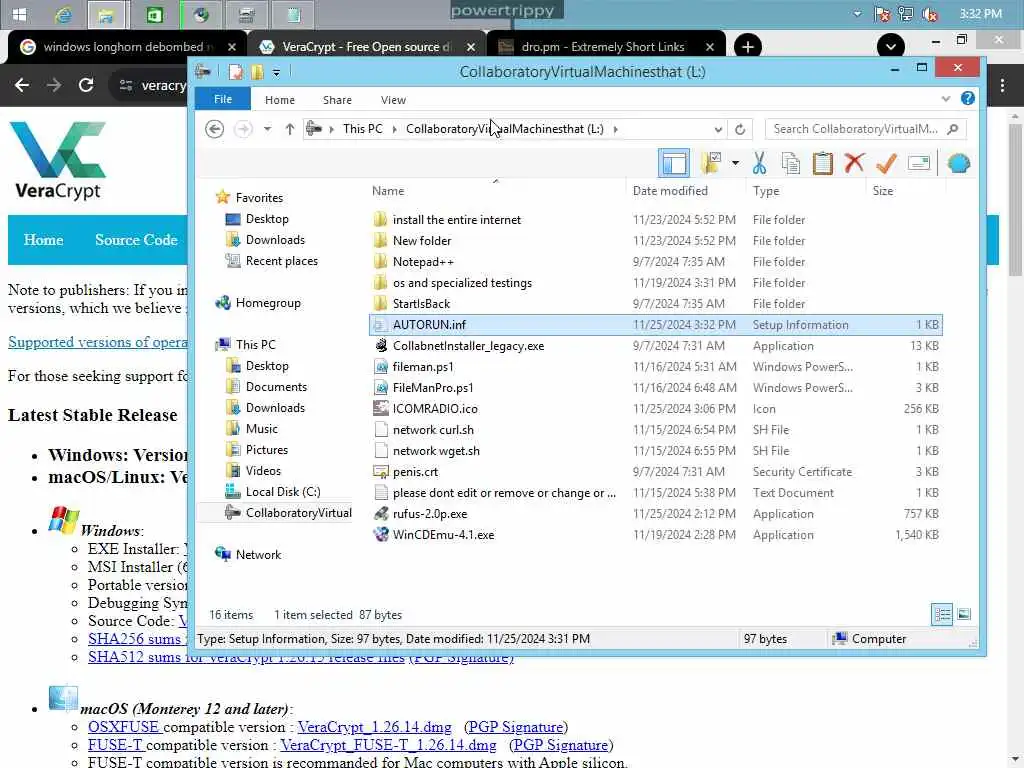Screen dimensions: 1024x768
Task: Open the Share ribbon tab
Action: (x=337, y=100)
